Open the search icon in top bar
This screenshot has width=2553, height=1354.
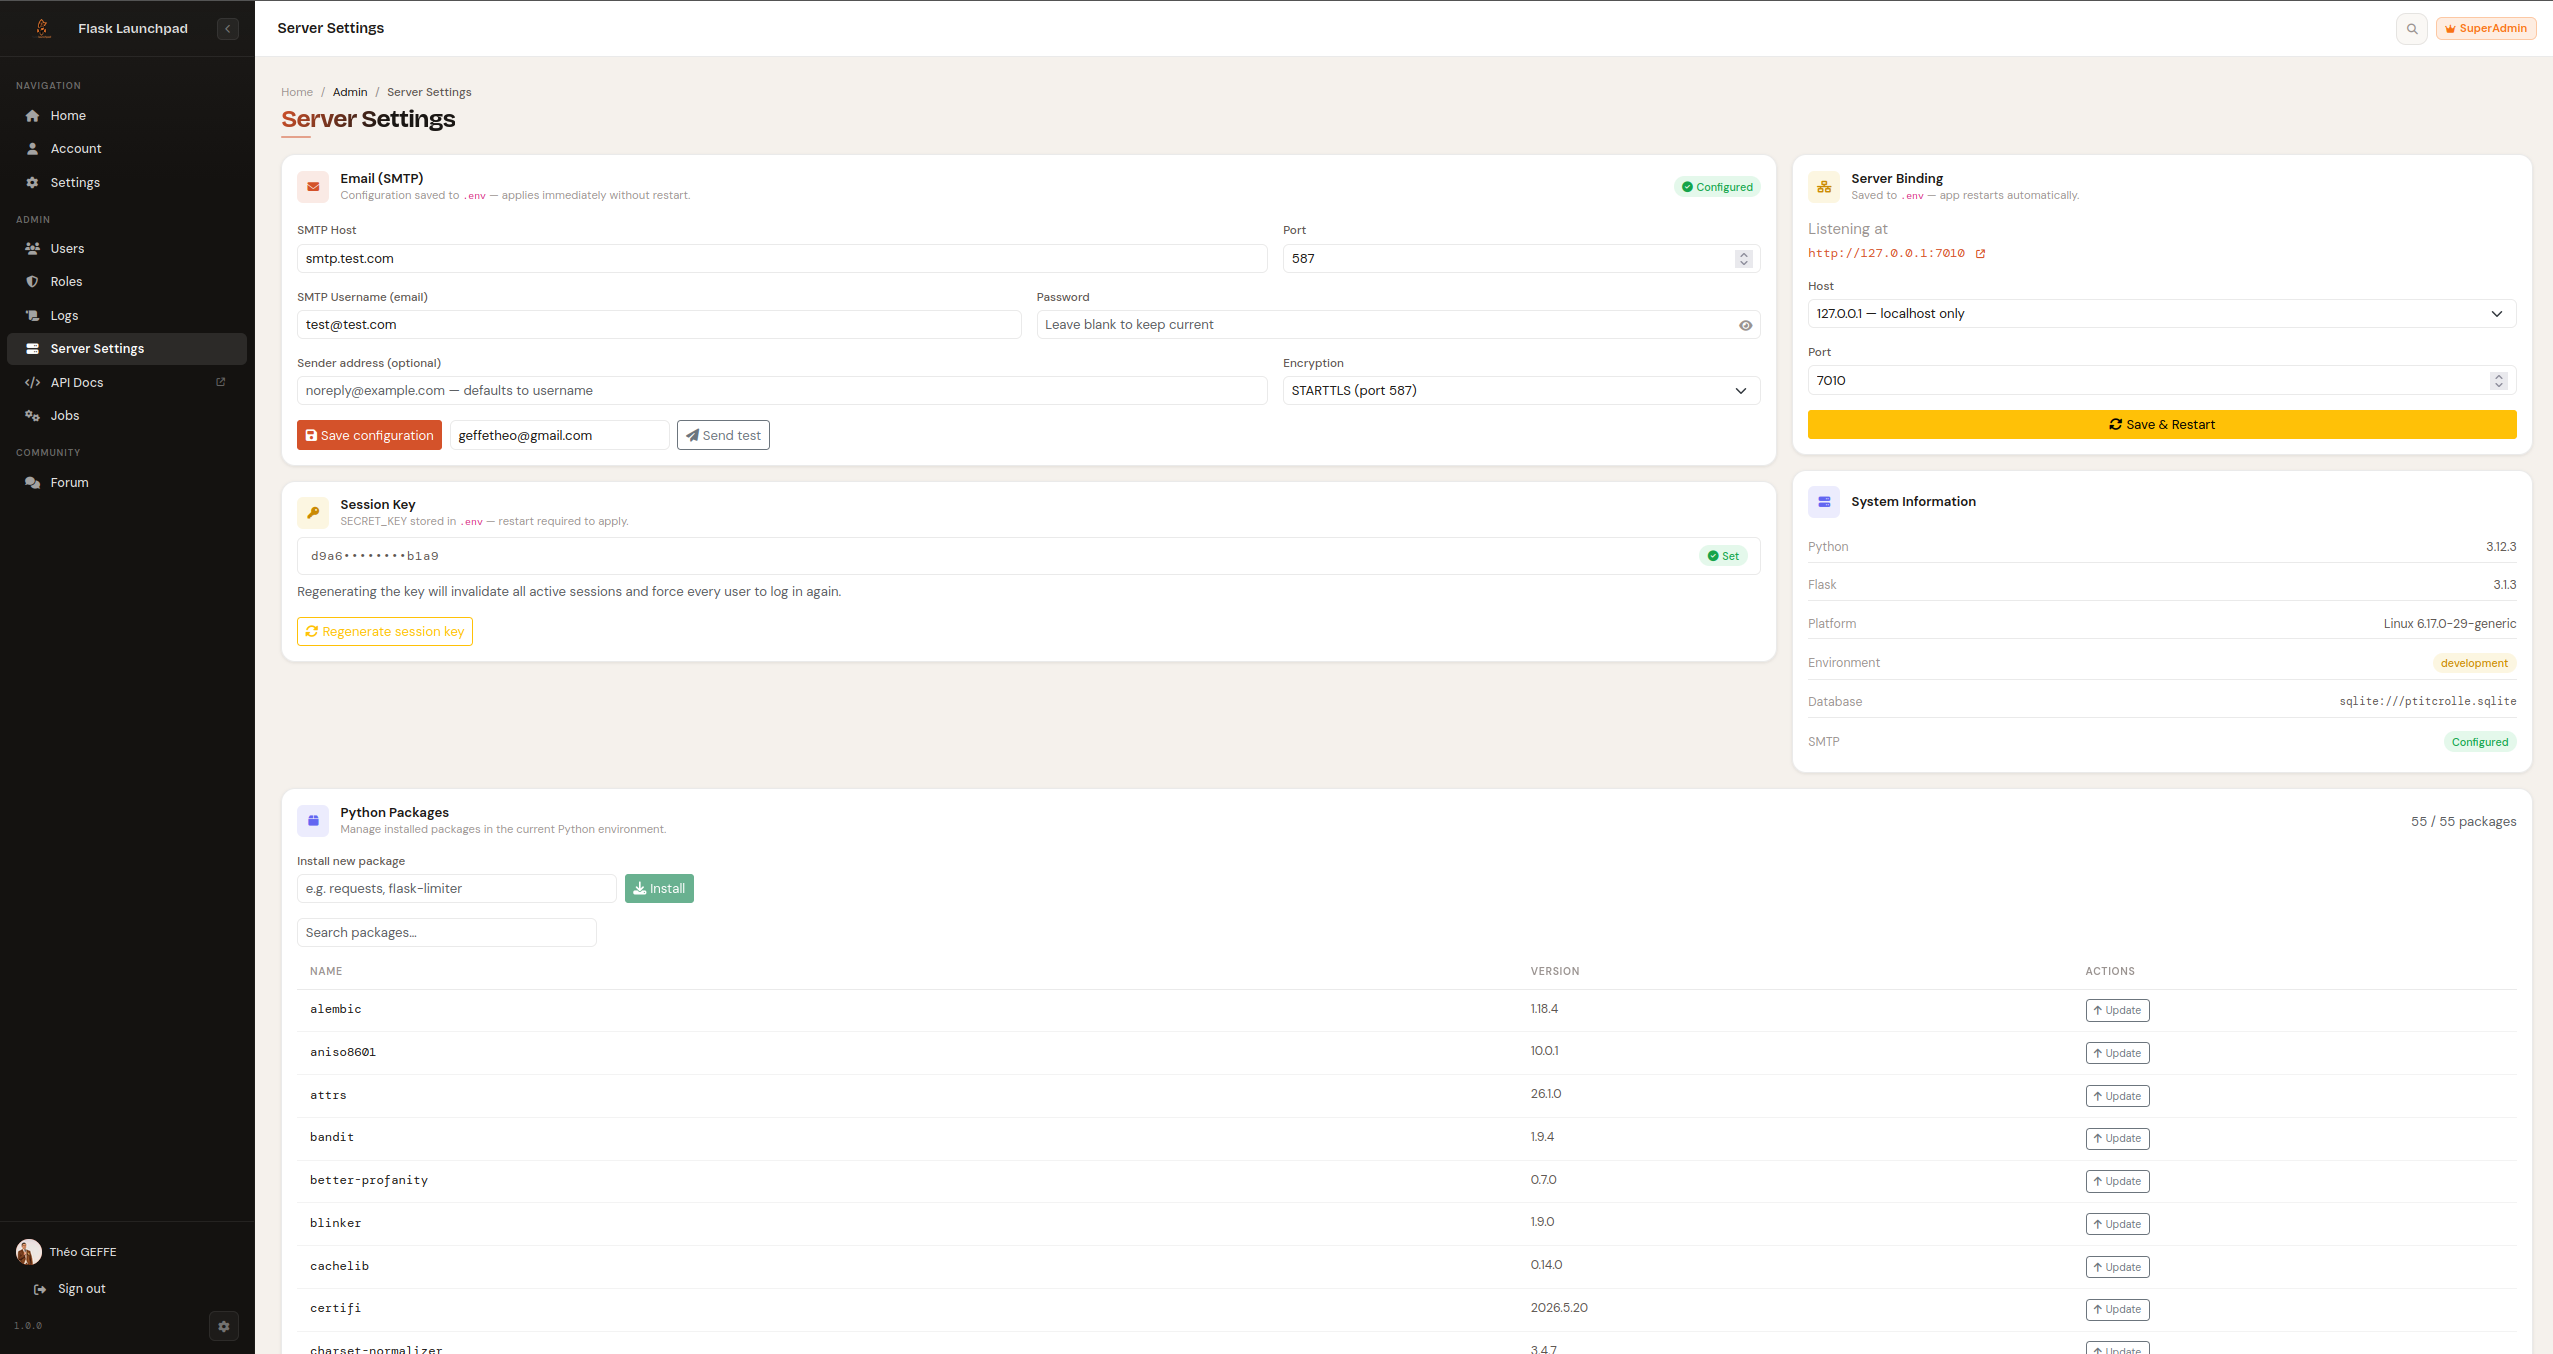coord(2412,29)
